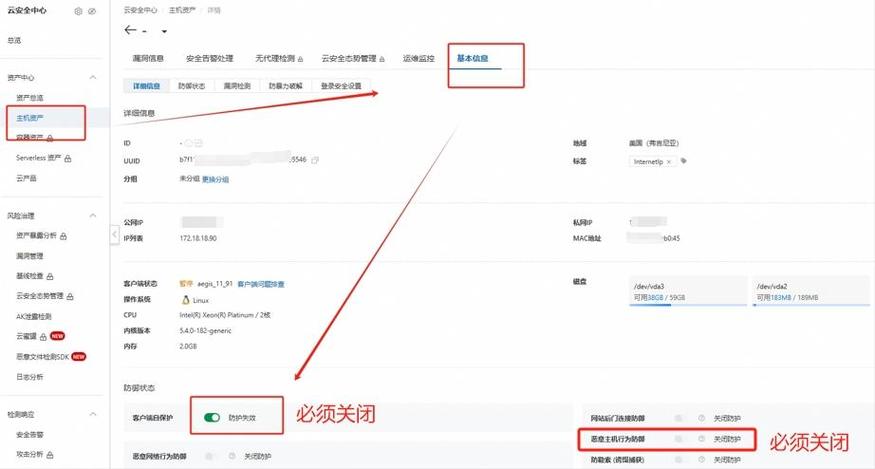Click the sidebar lock icon beside 云安全态势管理
Screen dimensions: 875x469
tap(70, 296)
